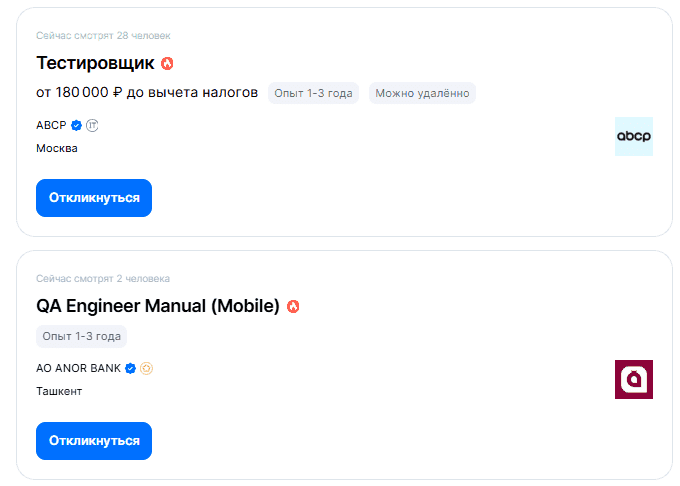Open the ANOR BANK company logo
This screenshot has height=486, width=680.
(633, 379)
